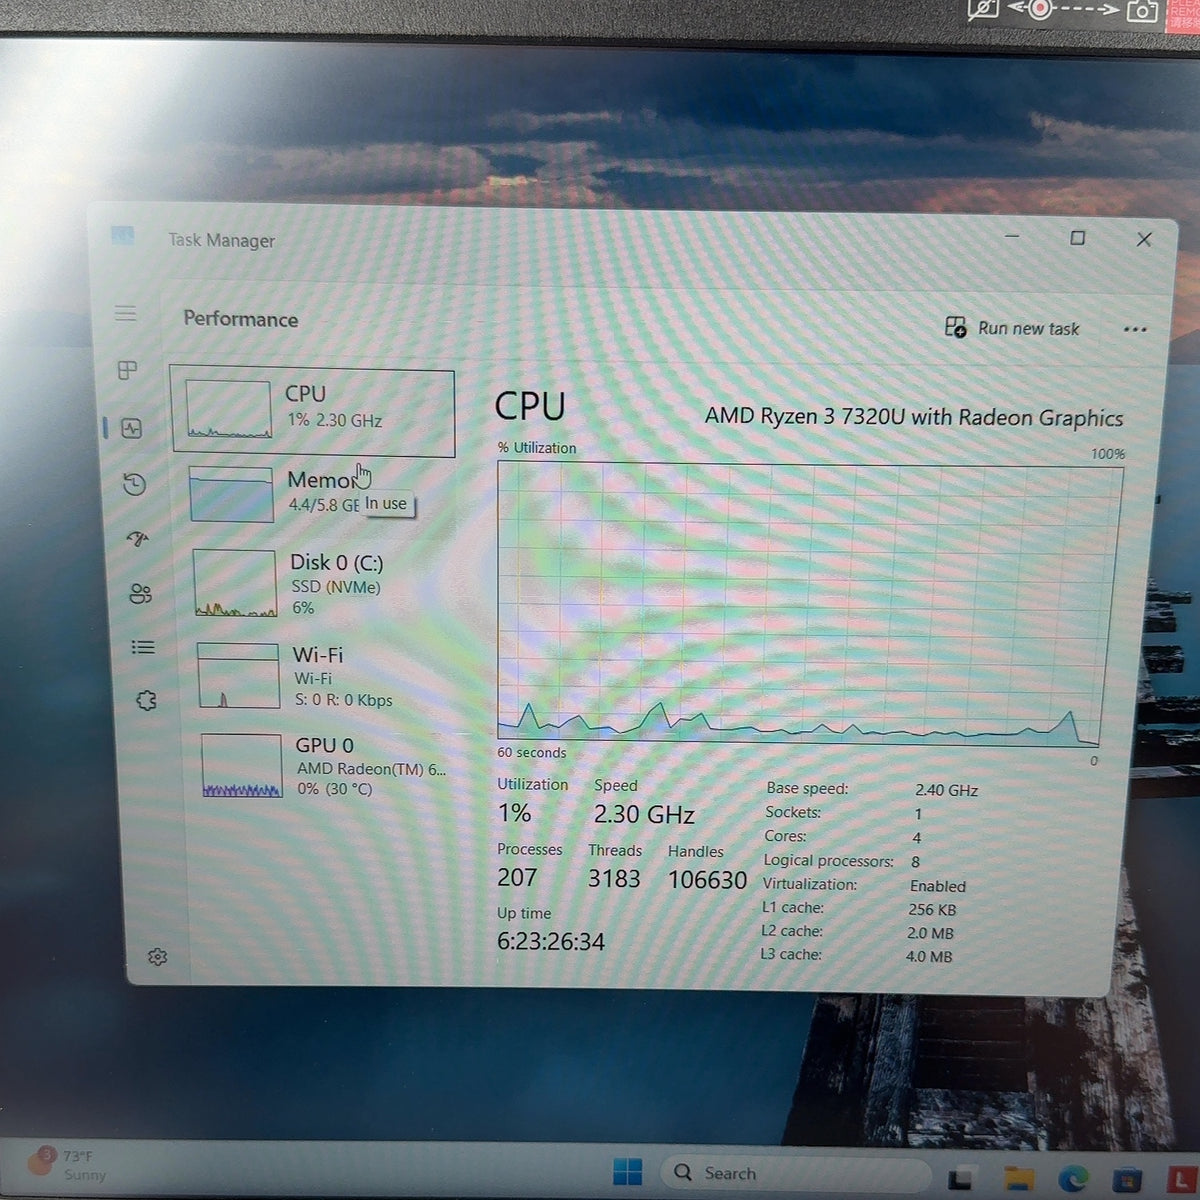Open the Windows Start menu
Viewport: 1200px width, 1200px height.
click(628, 1172)
